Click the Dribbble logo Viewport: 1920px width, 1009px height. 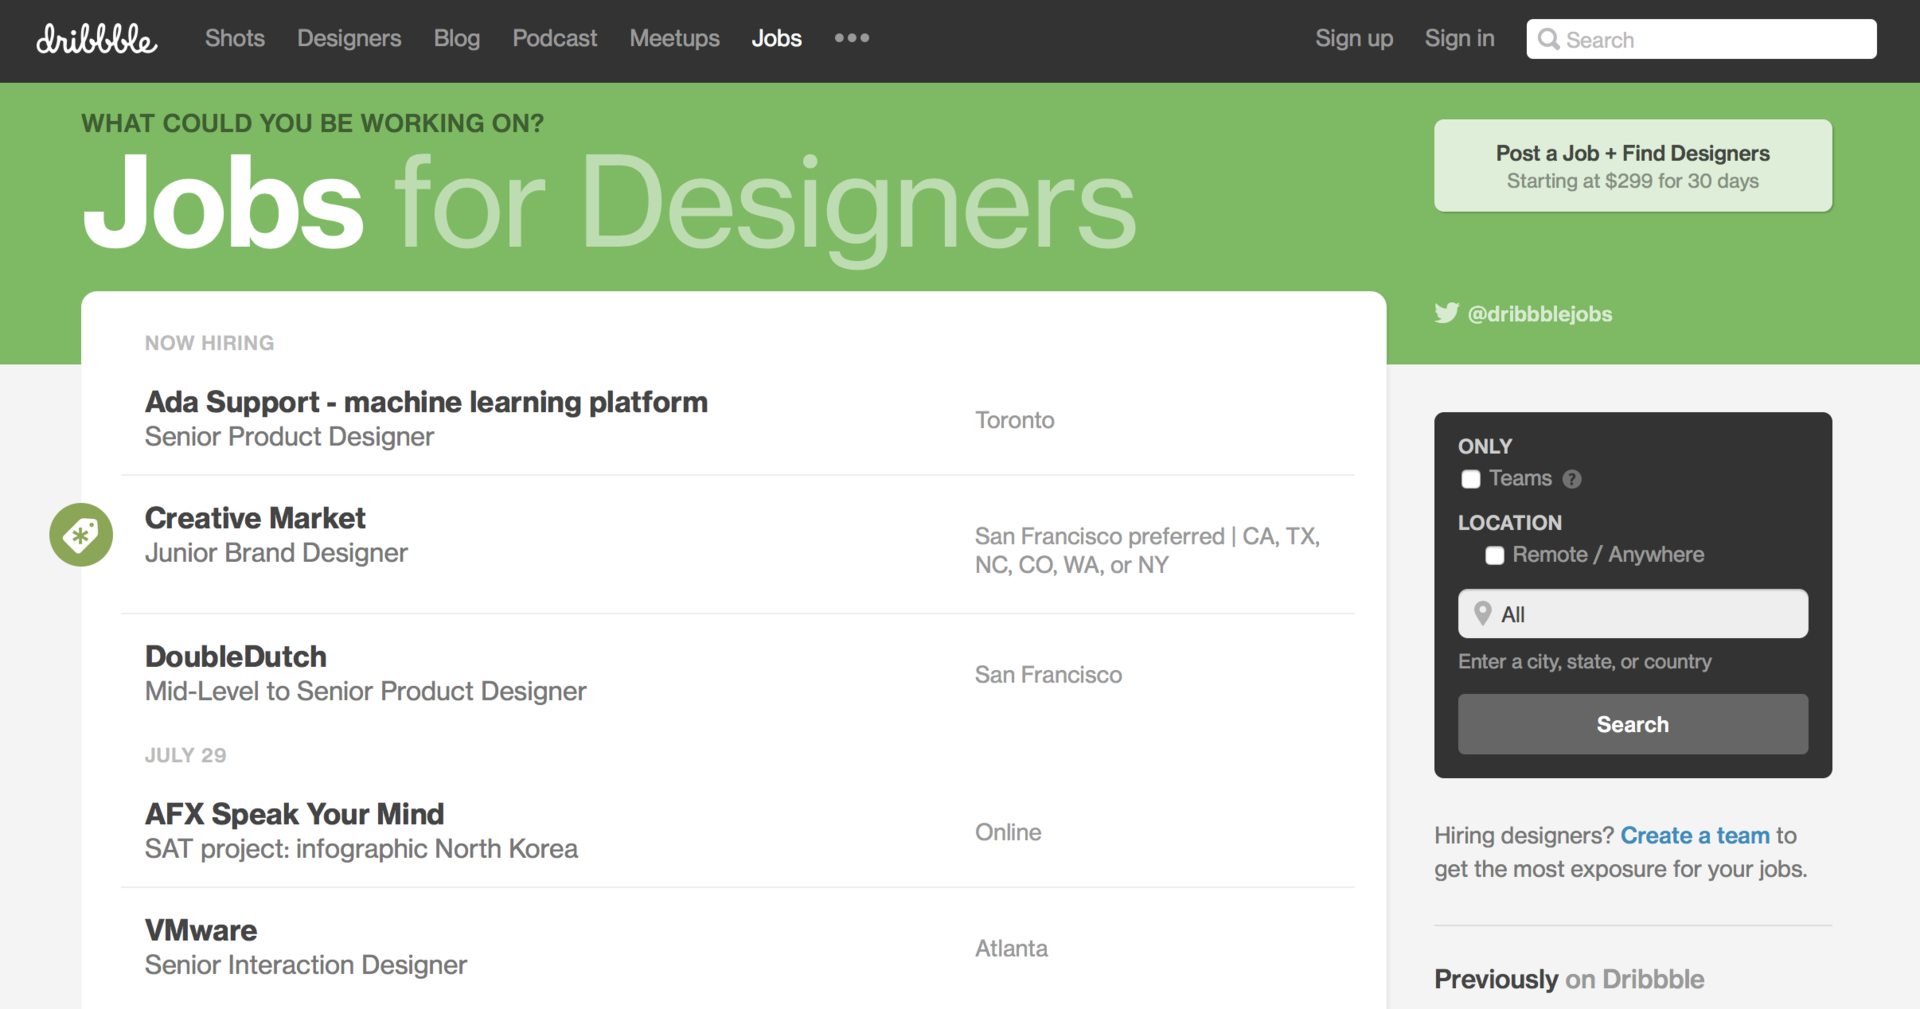click(96, 39)
